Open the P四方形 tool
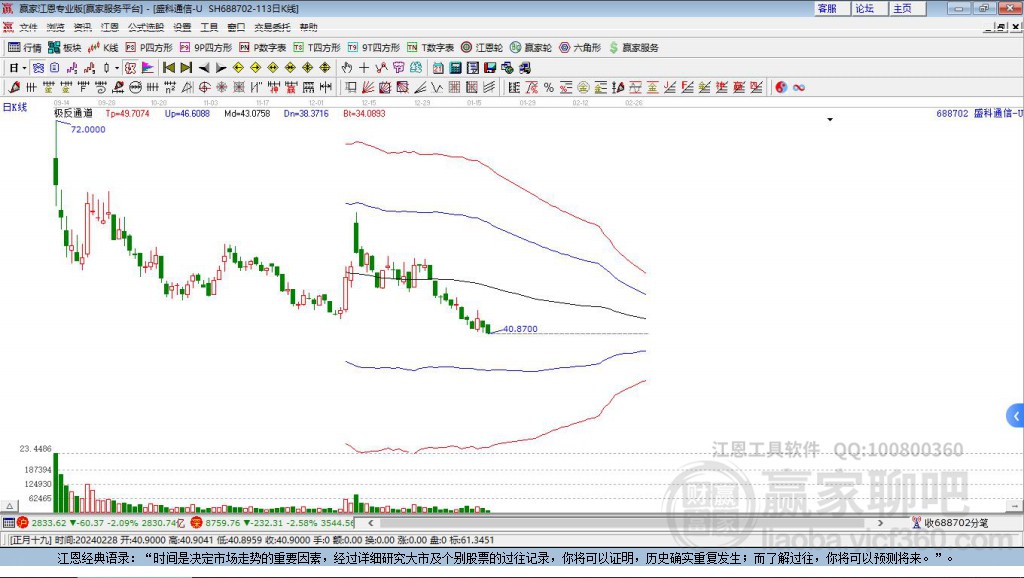The image size is (1024, 578). tap(149, 48)
